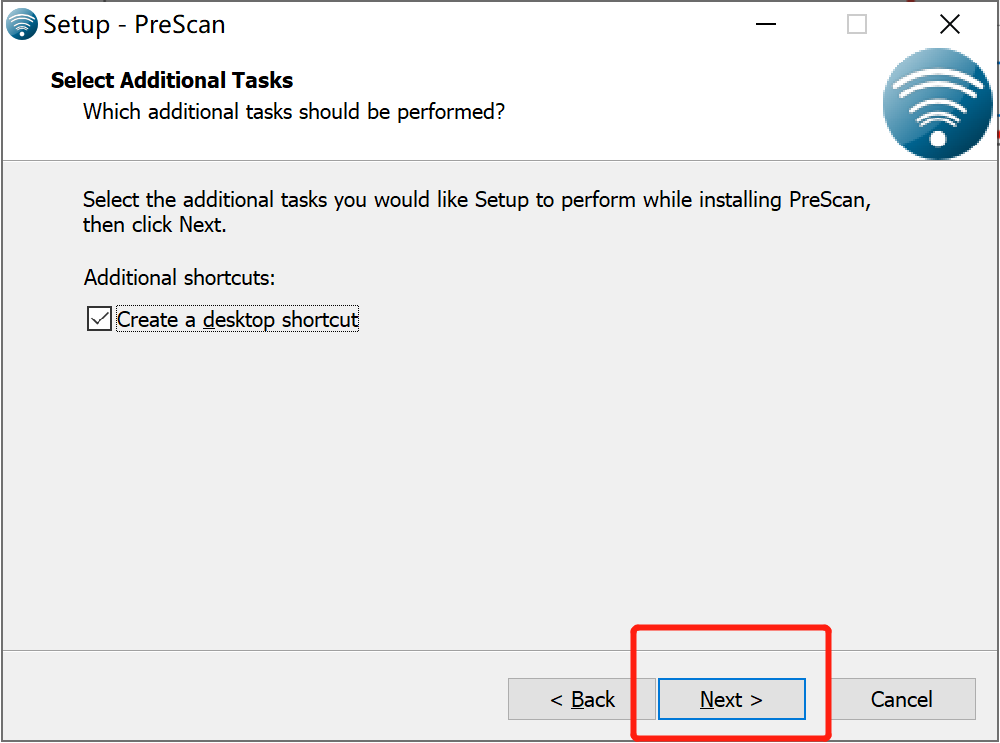Click the "Create a desktop shortcut" label
Viewport: 1000px width, 743px height.
pyautogui.click(x=237, y=319)
